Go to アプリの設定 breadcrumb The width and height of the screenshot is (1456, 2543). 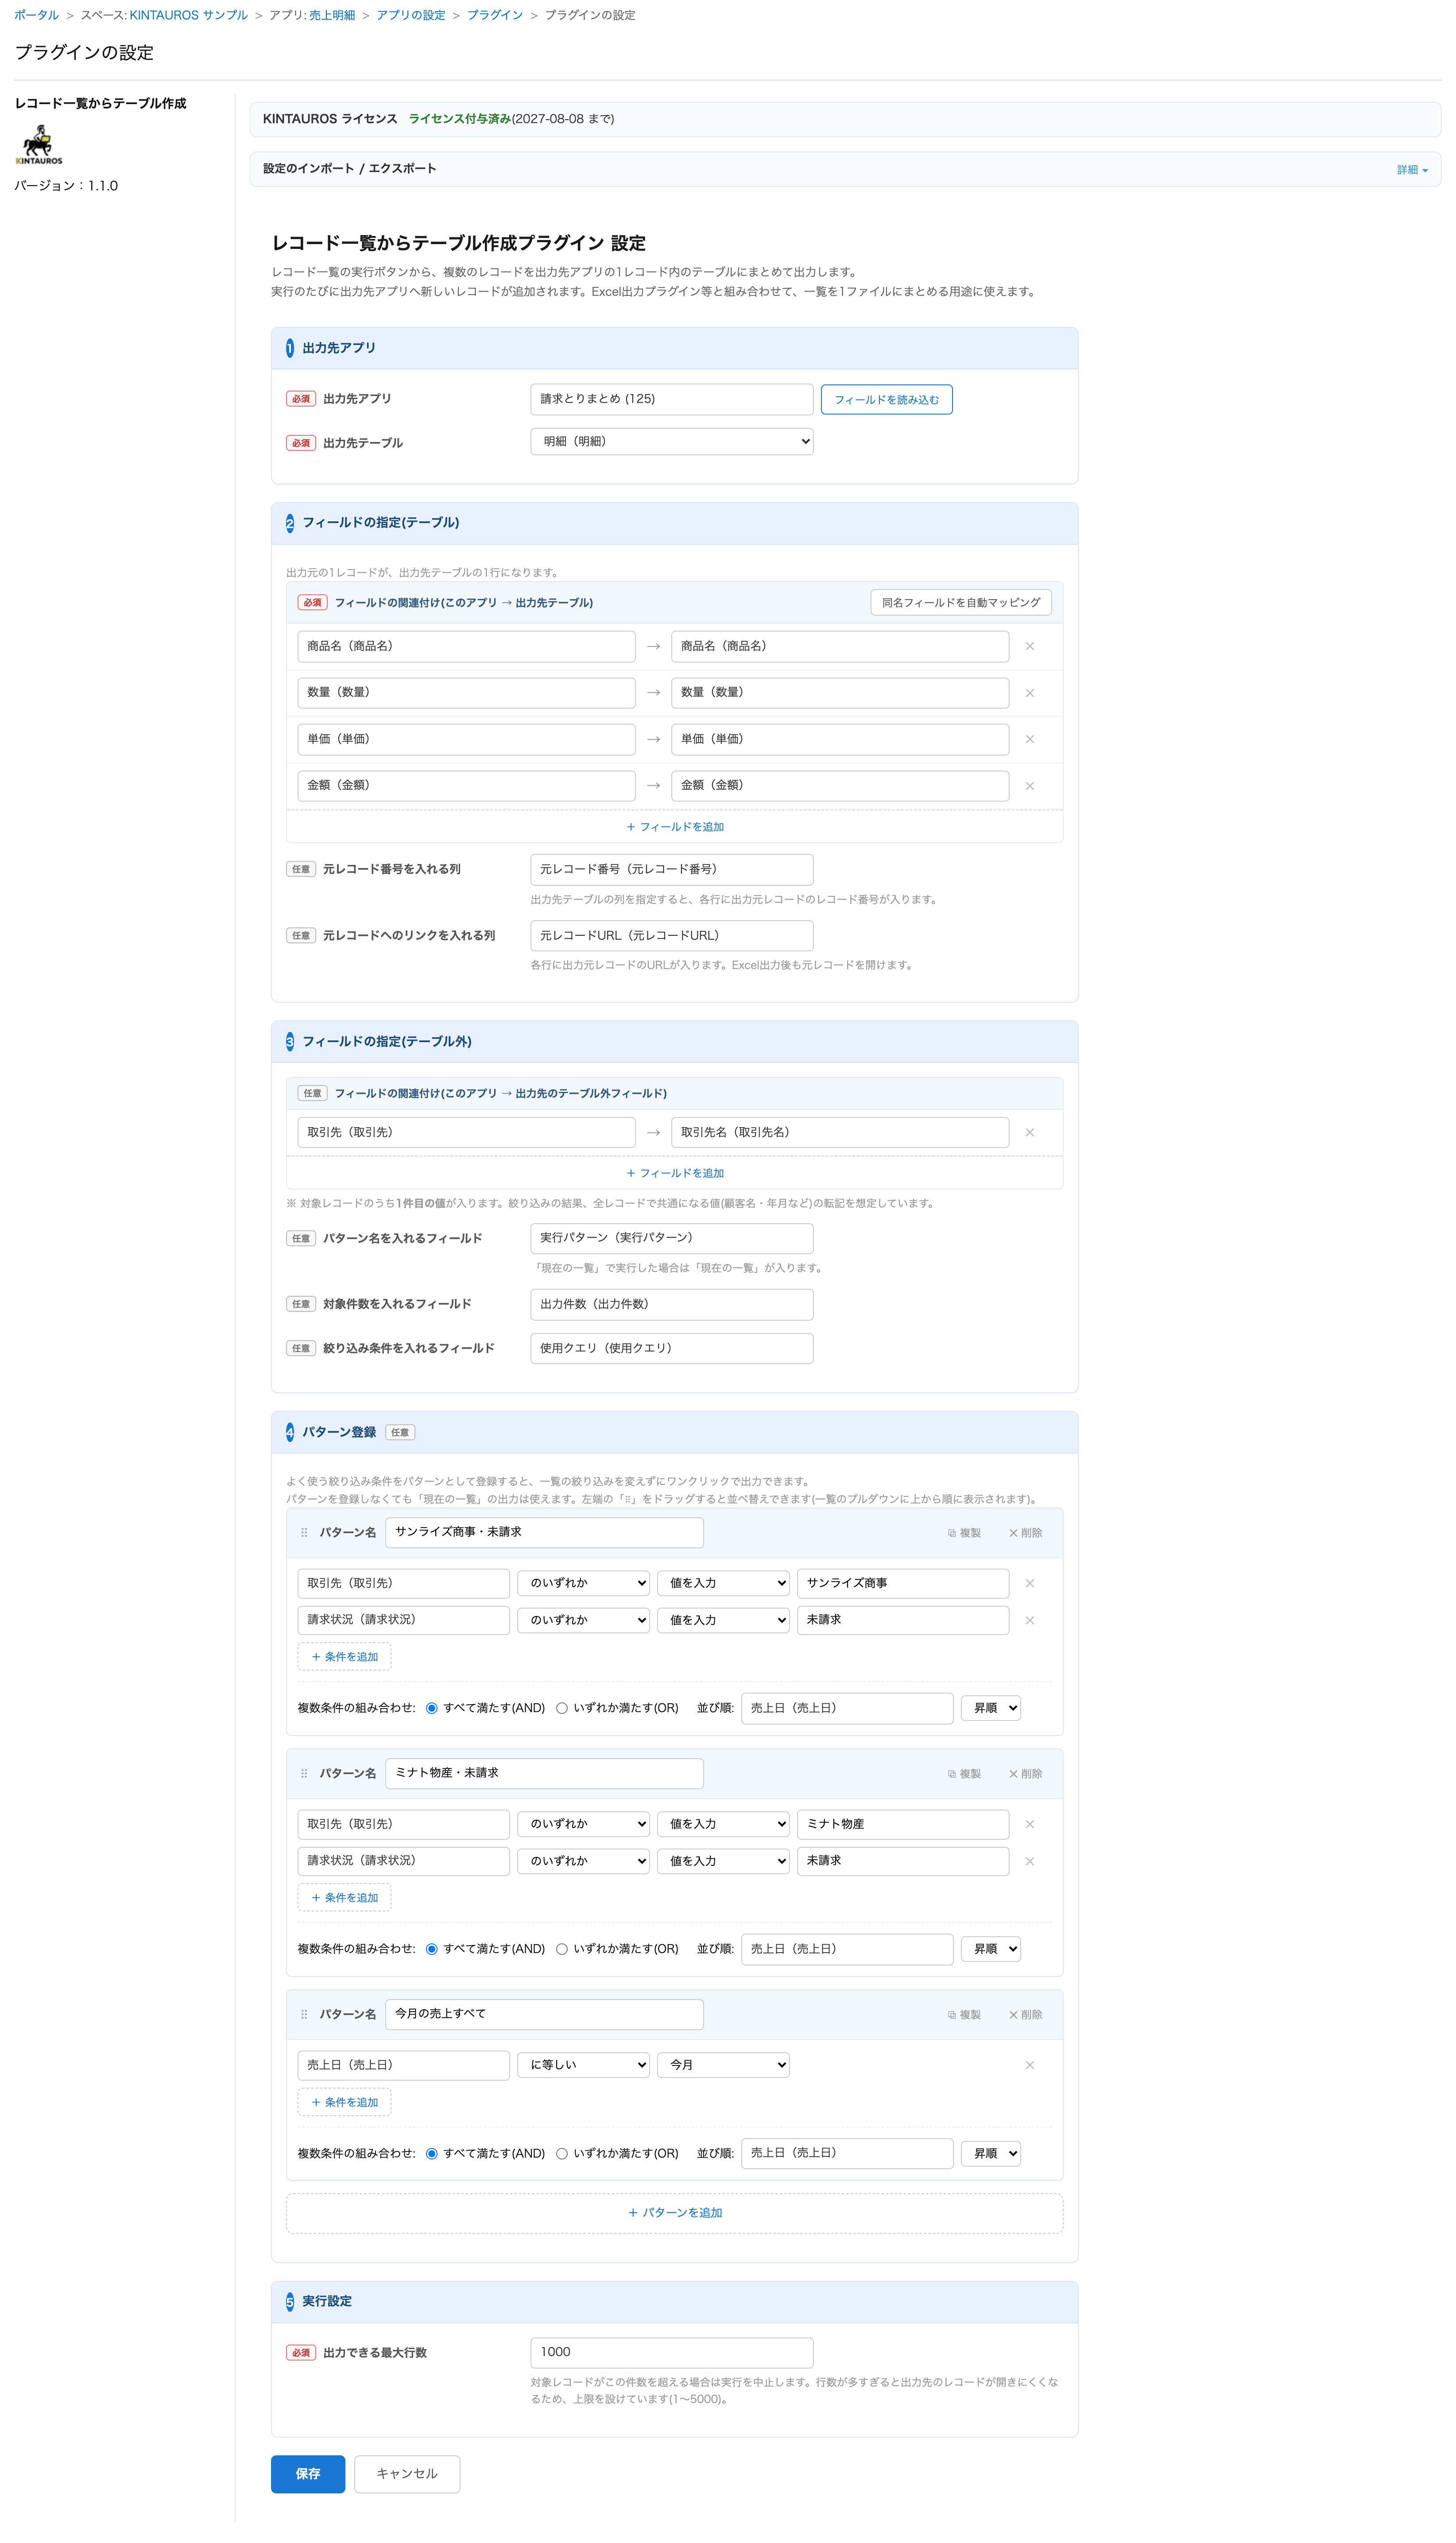coord(411,15)
